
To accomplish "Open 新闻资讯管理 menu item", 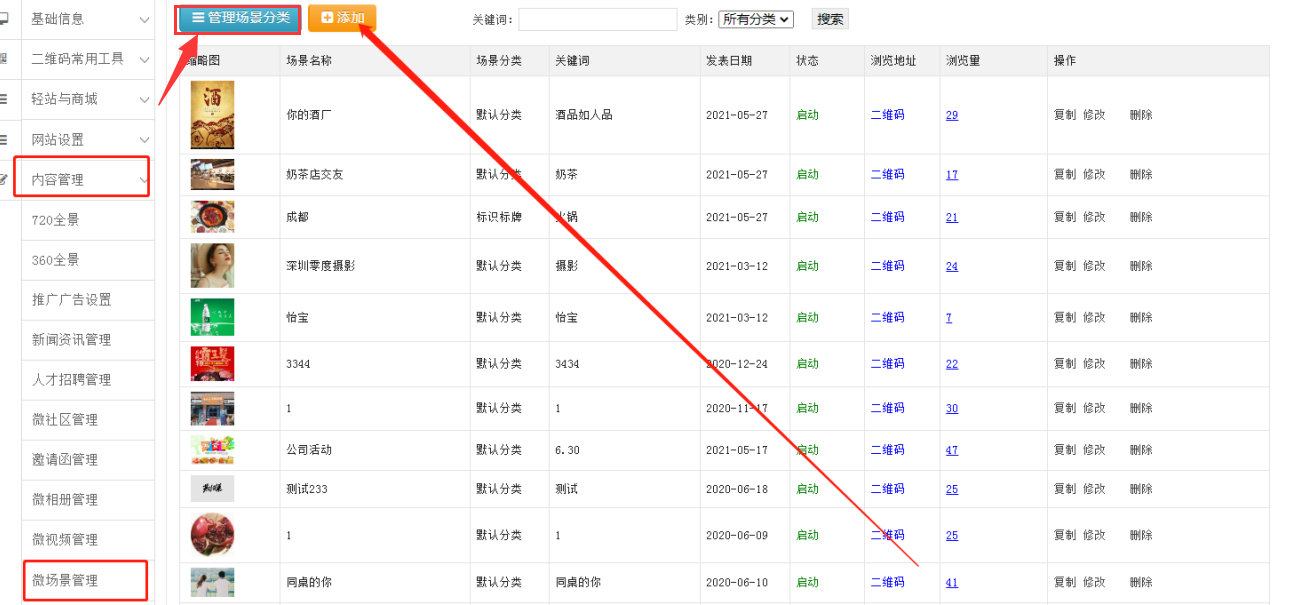I will coord(71,340).
